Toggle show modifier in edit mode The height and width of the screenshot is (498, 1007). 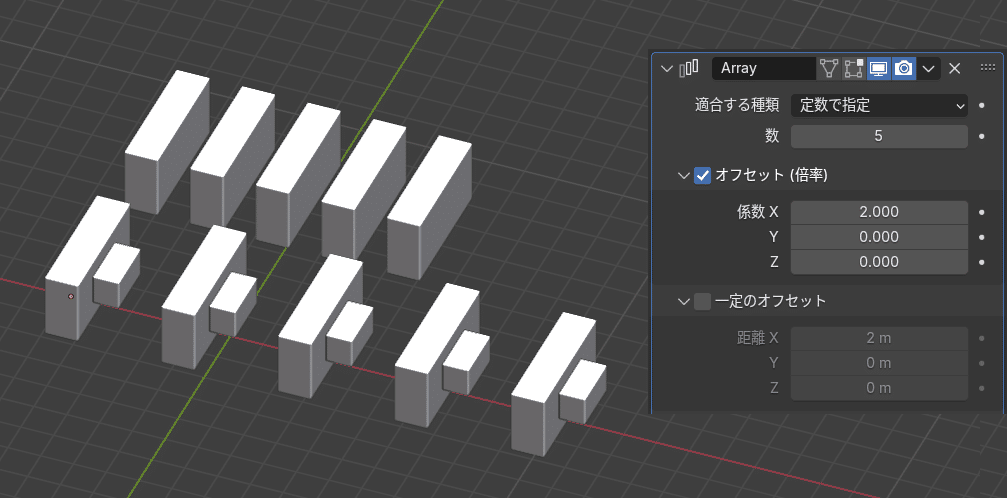click(854, 68)
